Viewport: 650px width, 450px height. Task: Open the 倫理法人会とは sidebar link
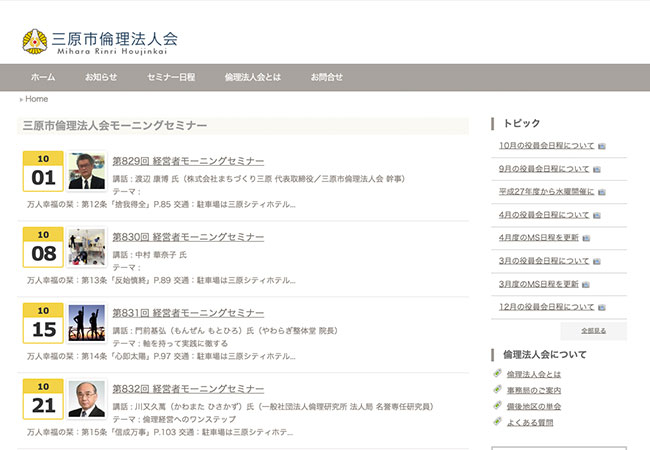click(534, 374)
